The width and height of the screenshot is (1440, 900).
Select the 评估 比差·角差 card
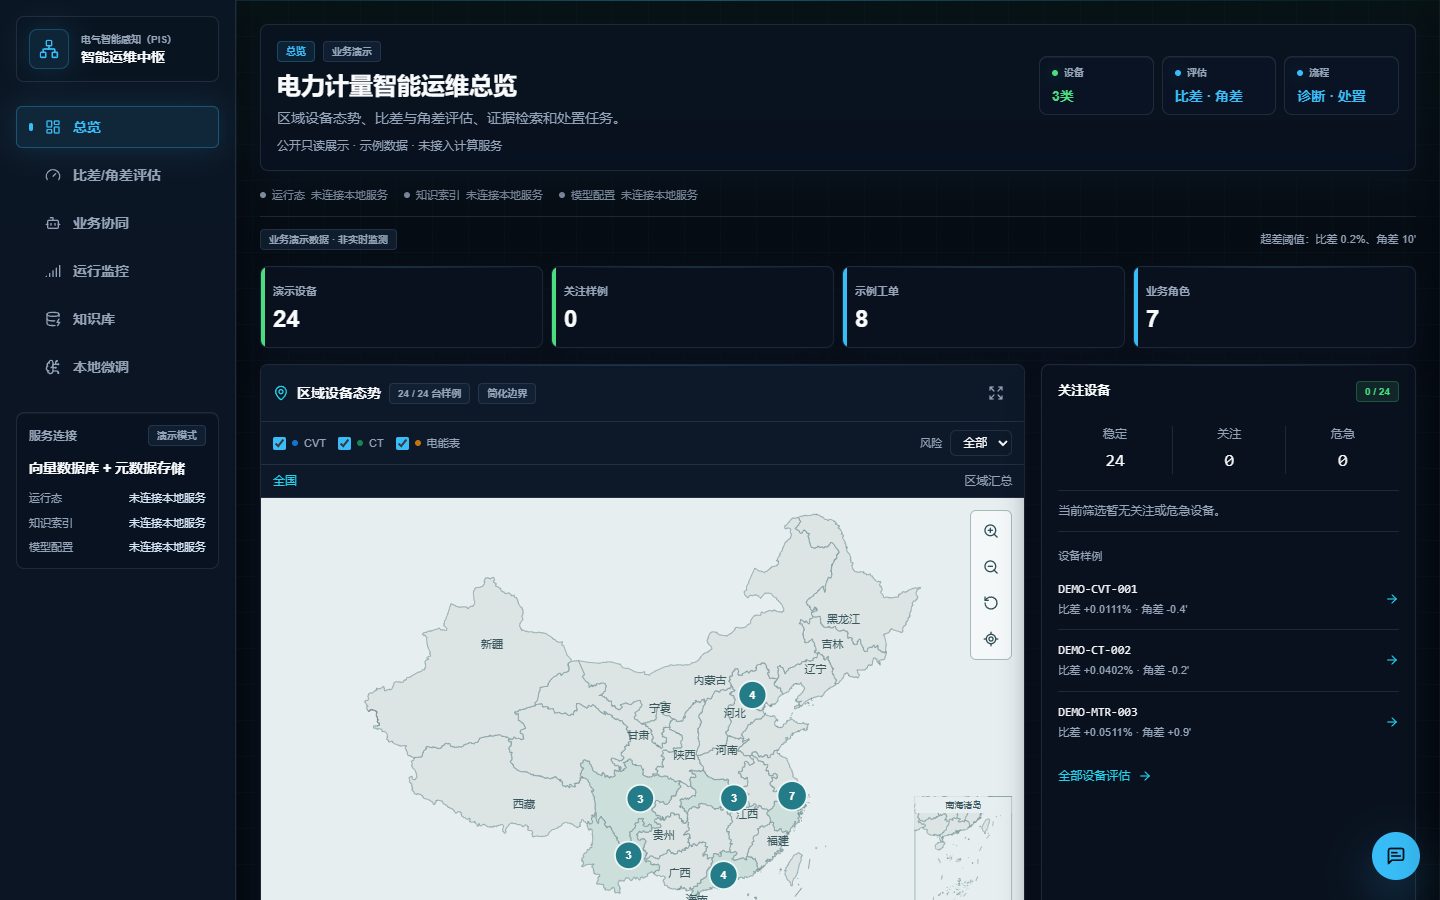point(1218,85)
